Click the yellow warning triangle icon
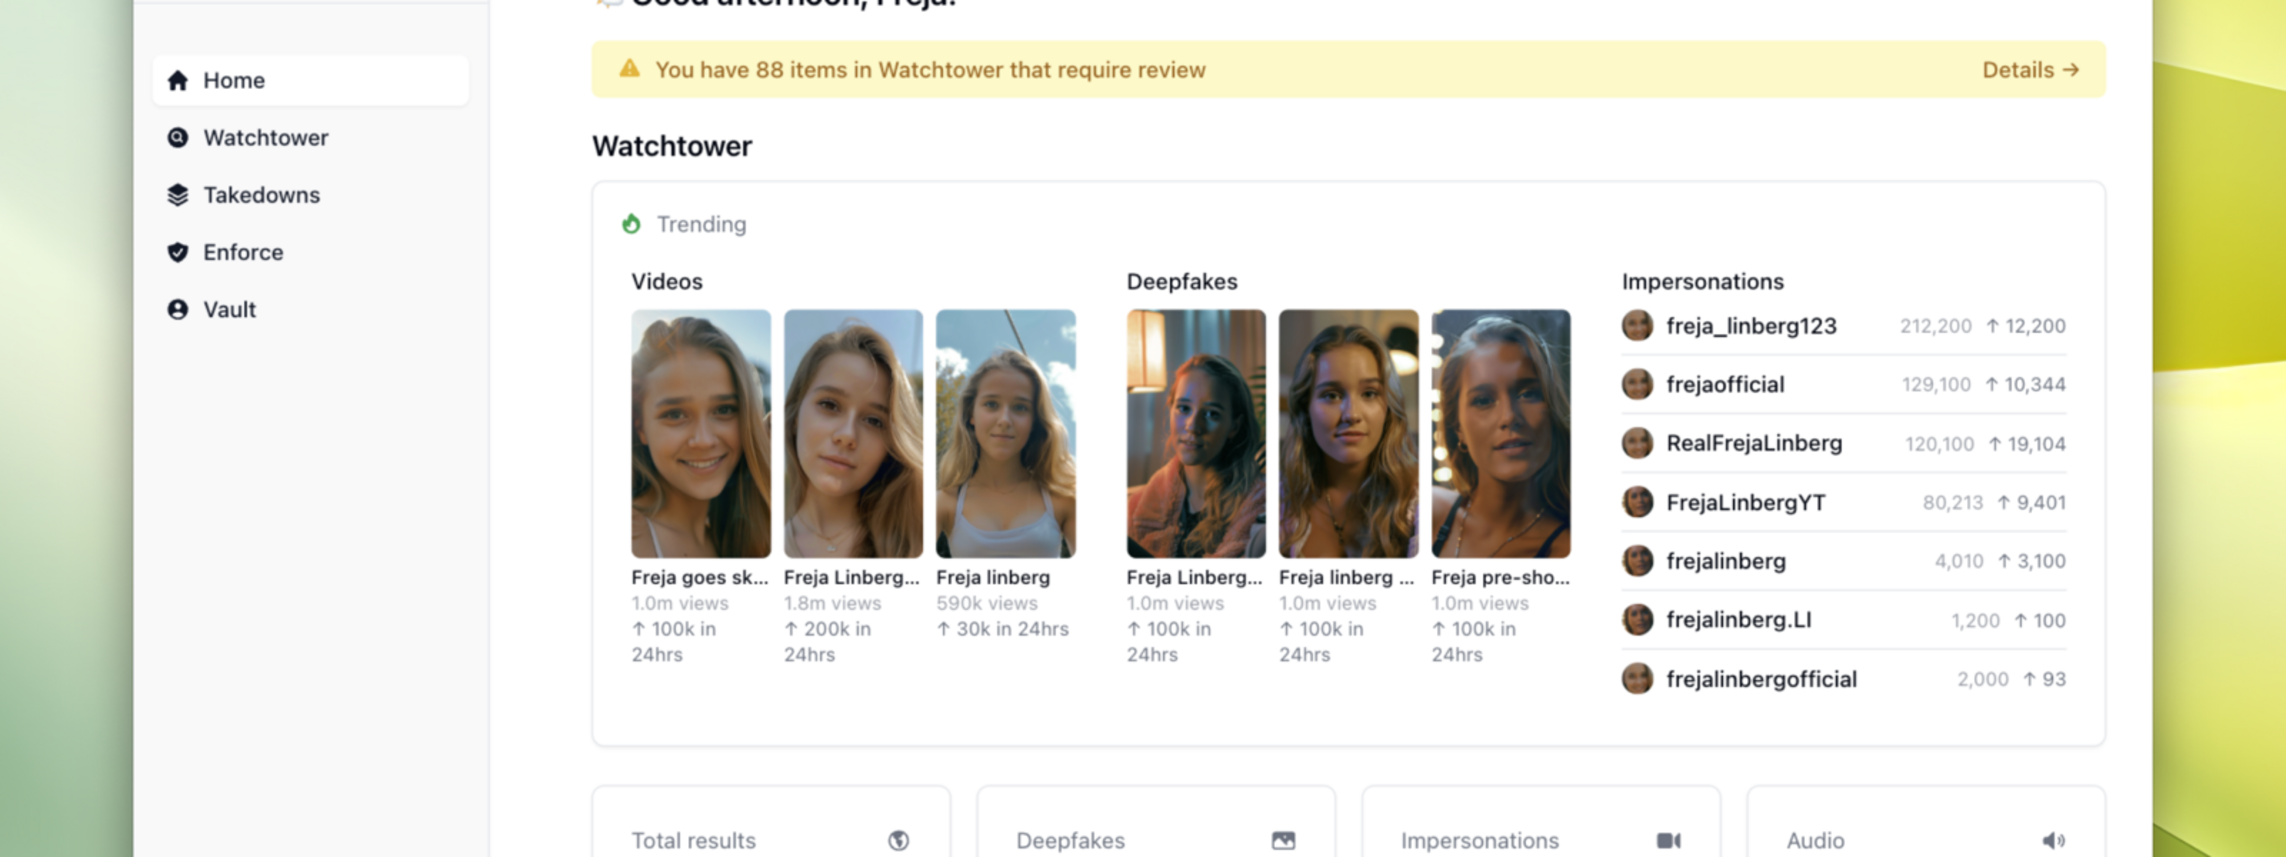 (629, 69)
